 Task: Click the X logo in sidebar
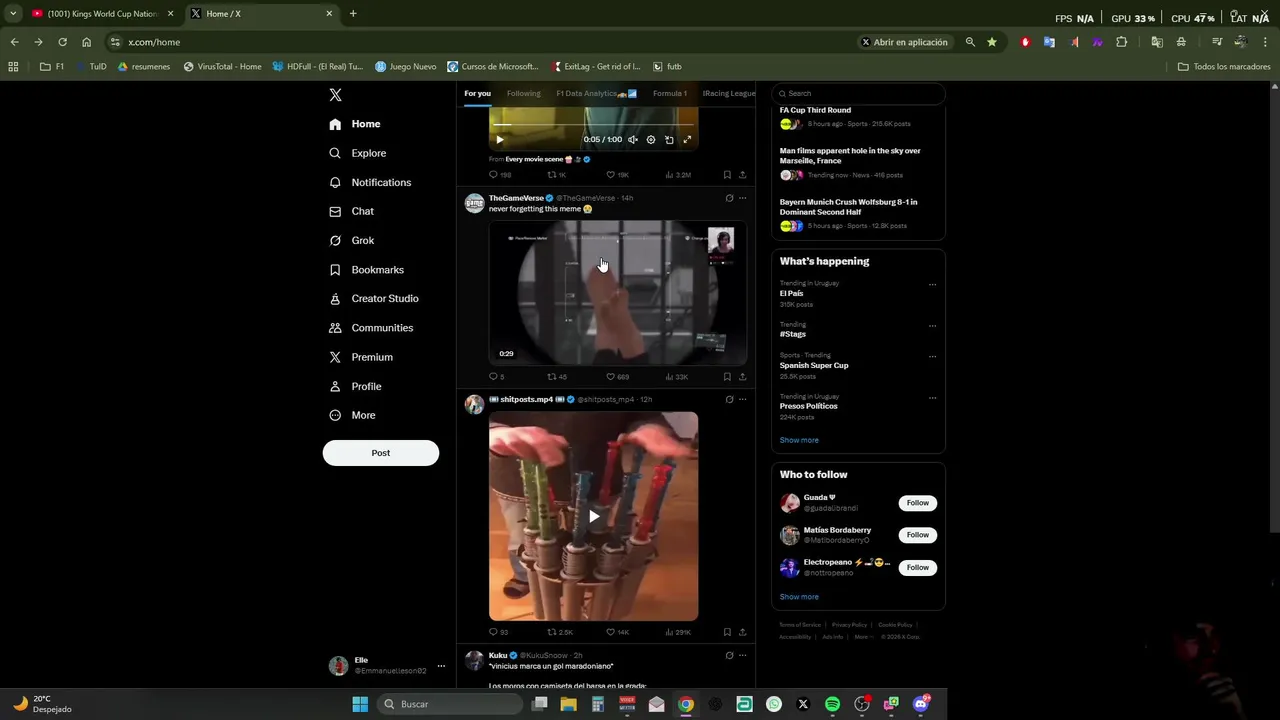tap(335, 95)
